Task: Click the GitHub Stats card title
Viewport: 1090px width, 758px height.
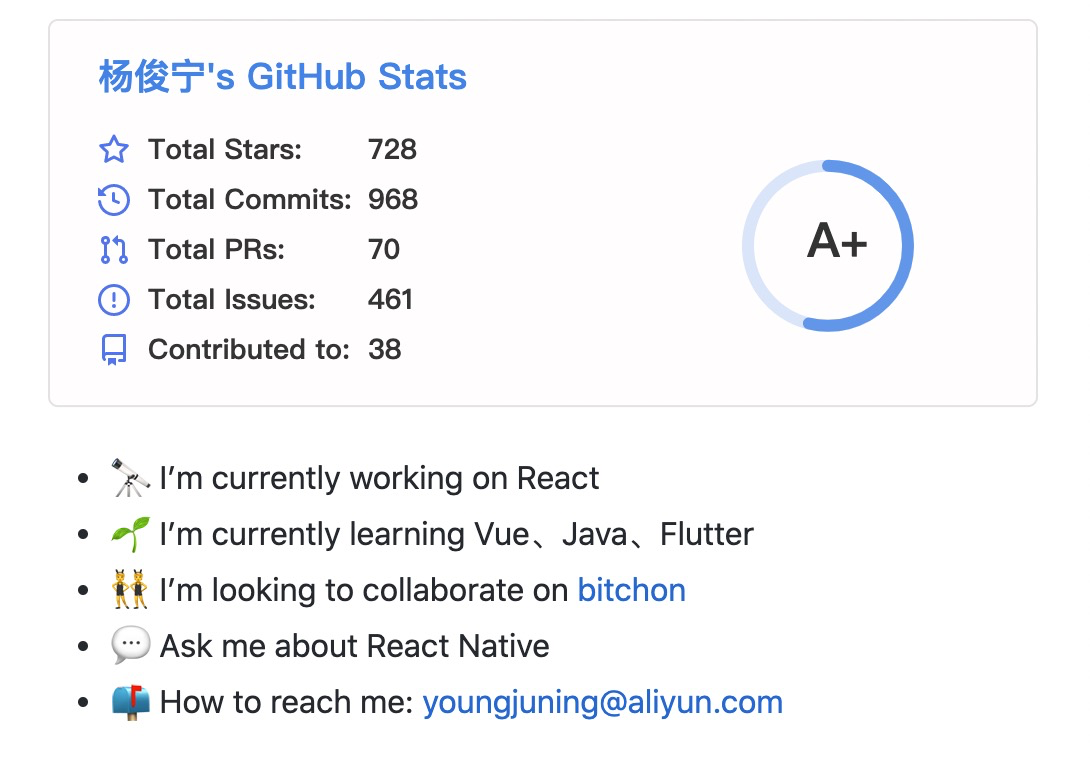Action: coord(283,77)
